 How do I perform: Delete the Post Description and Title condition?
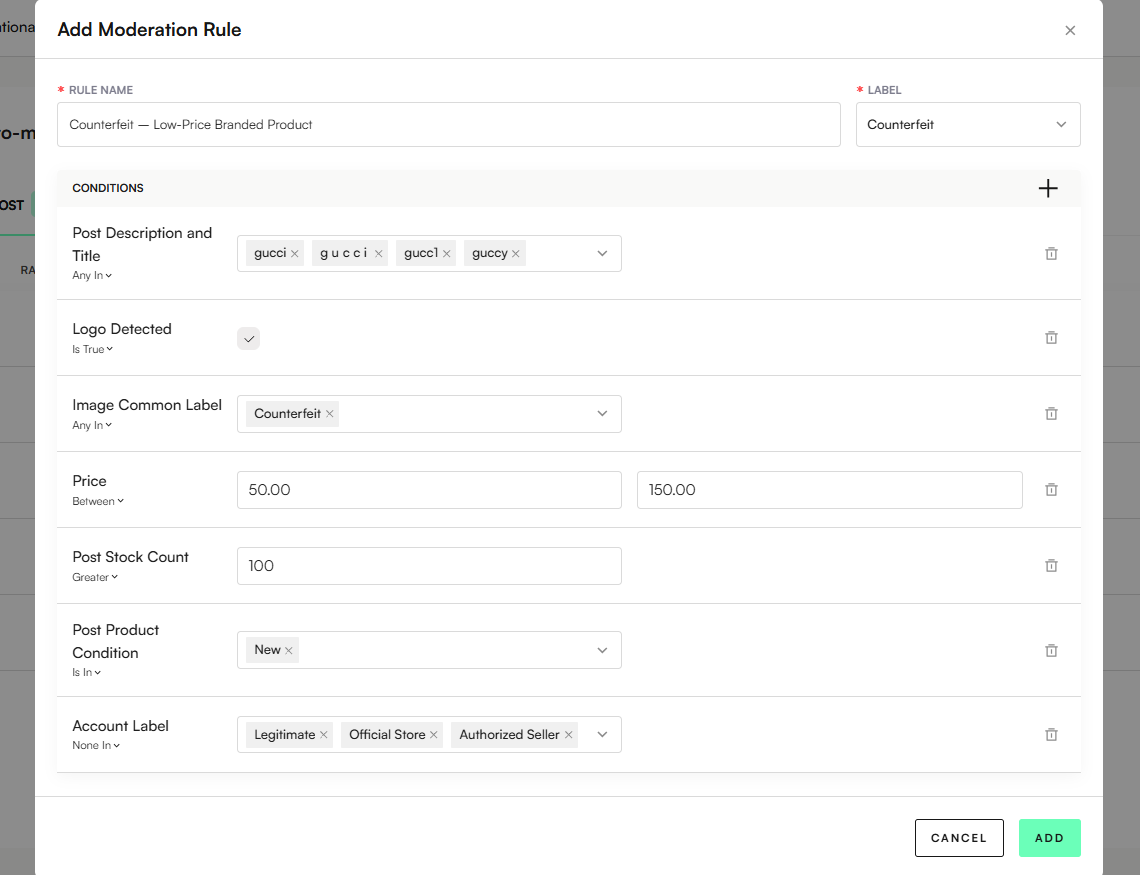click(1051, 254)
